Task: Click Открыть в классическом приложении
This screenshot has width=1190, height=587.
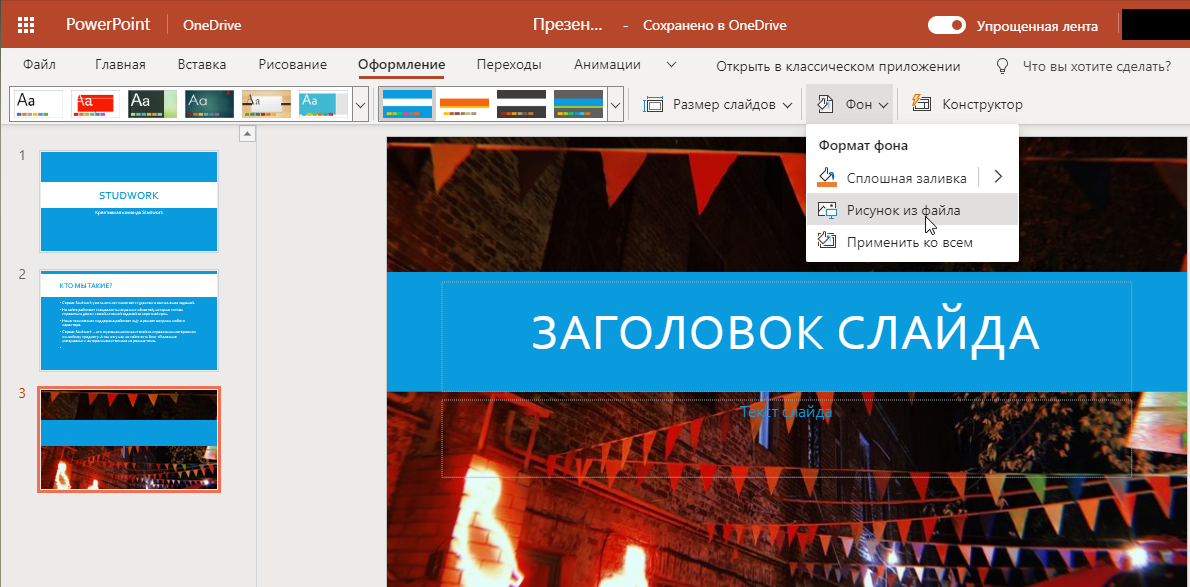Action: pos(838,66)
